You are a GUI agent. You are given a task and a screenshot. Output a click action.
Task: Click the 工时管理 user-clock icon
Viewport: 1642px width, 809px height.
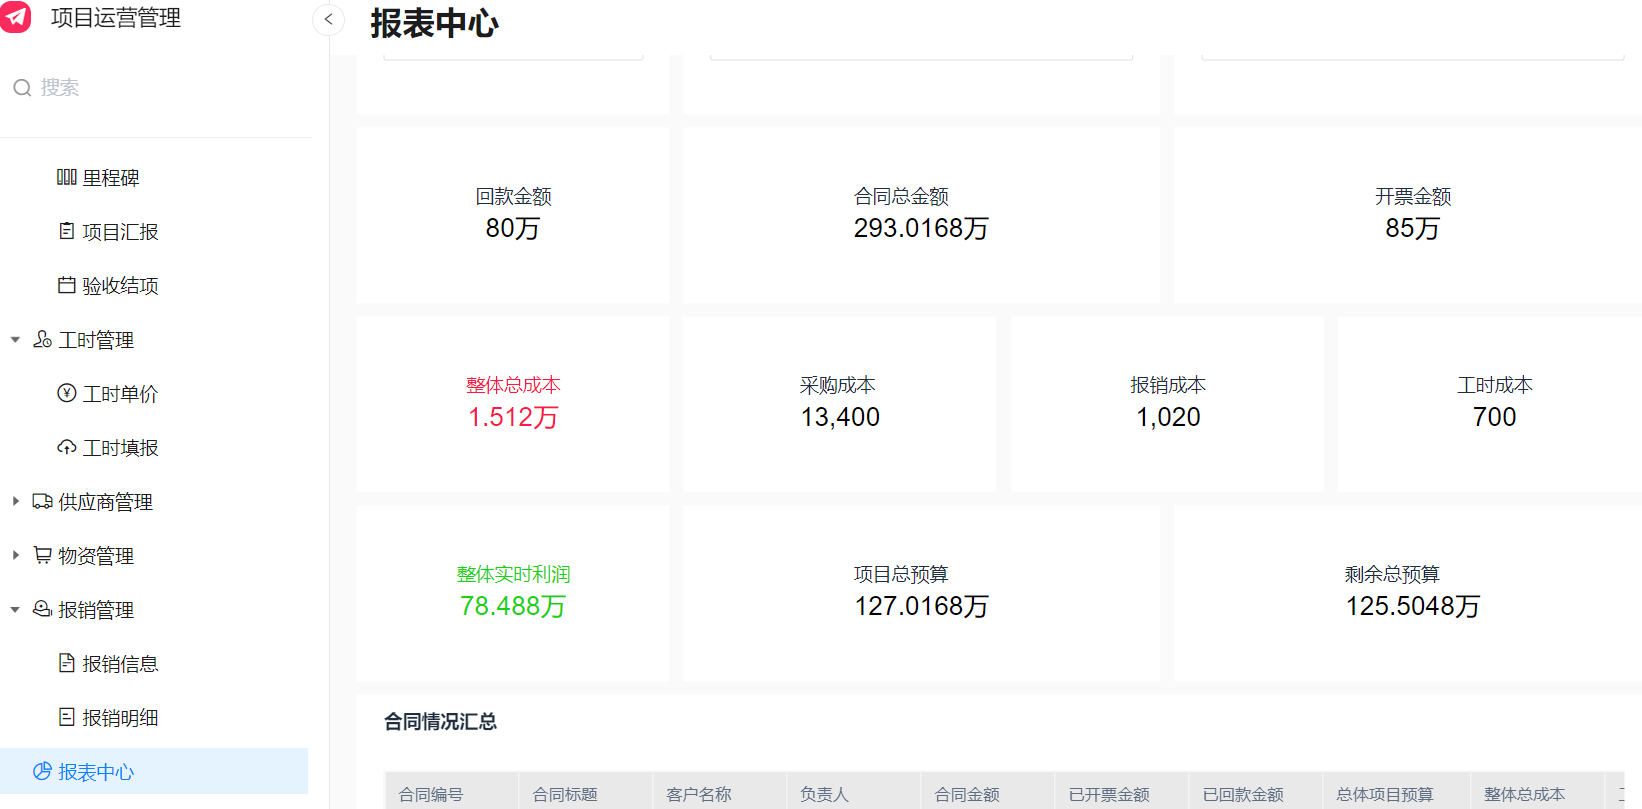[42, 339]
